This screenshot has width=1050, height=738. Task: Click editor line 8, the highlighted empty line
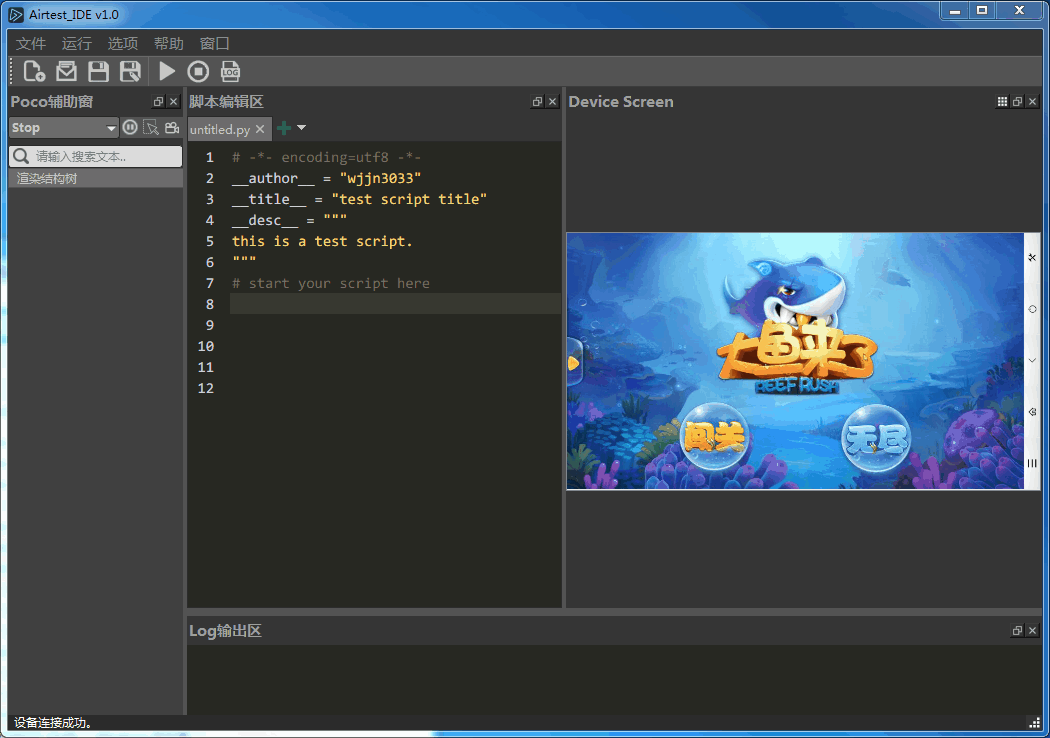click(x=395, y=304)
